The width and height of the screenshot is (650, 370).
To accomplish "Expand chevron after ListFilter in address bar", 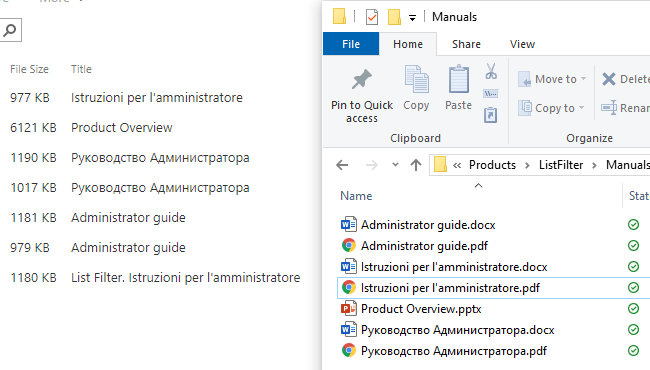I will [594, 165].
